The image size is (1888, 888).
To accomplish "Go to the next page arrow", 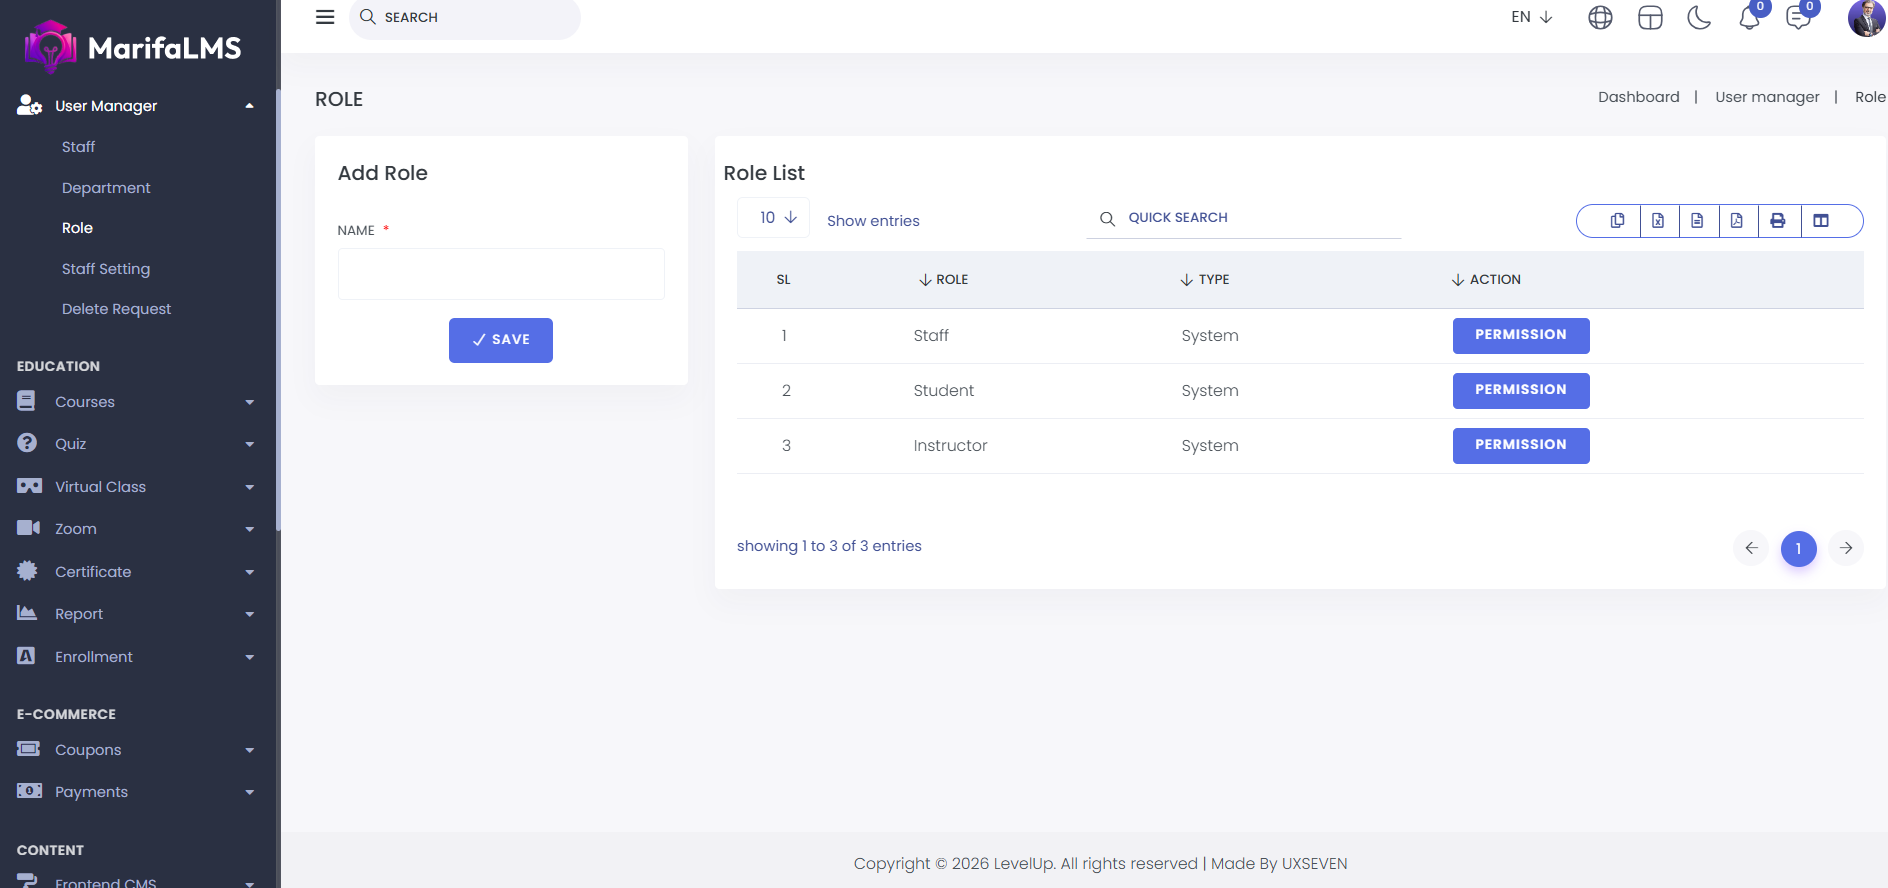I will [1846, 548].
